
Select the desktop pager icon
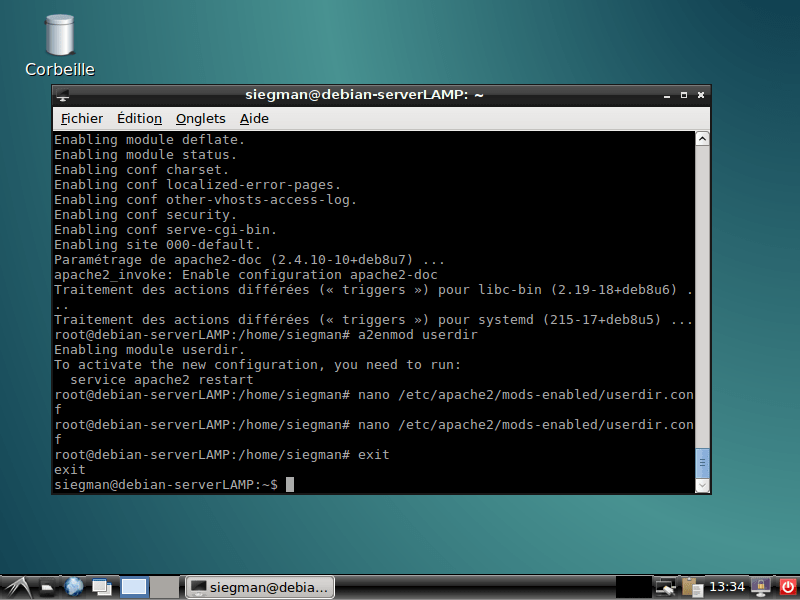coord(133,587)
